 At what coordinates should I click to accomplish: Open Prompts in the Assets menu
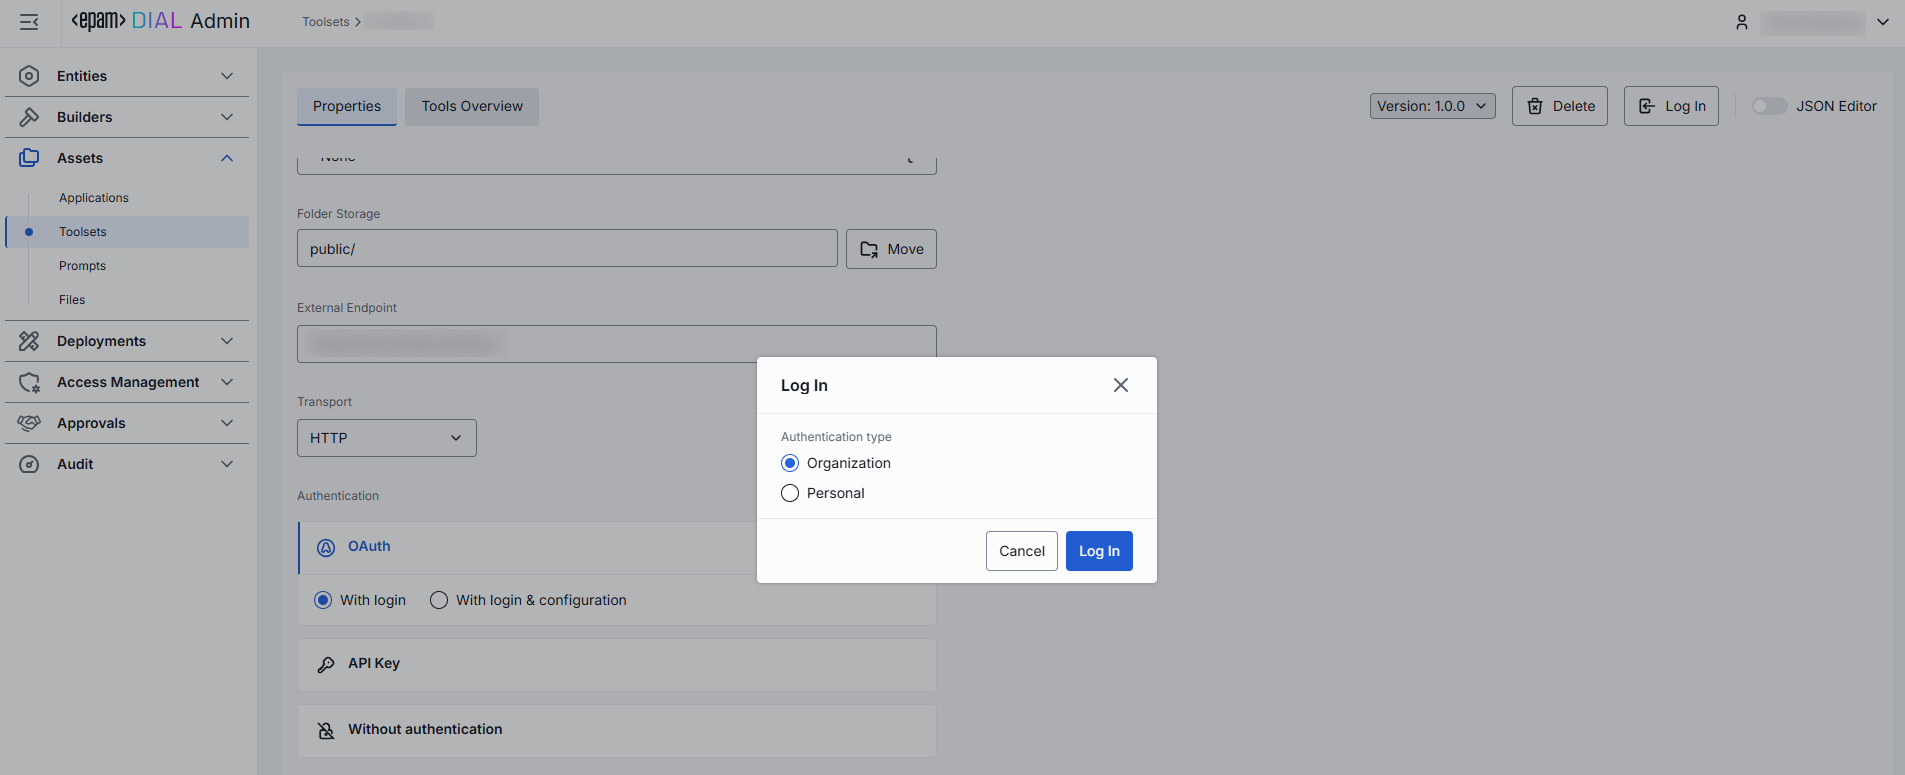tap(82, 266)
